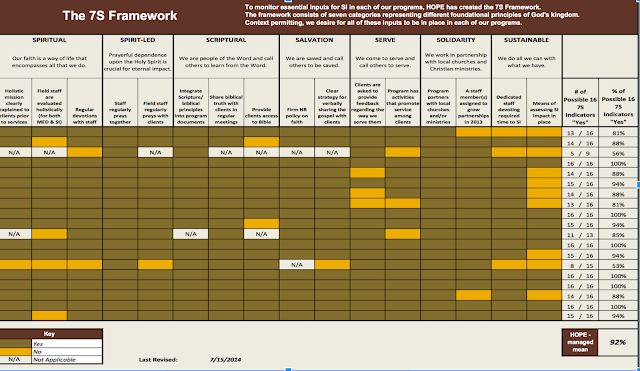Select "Program has activities that promote service" header
640x371 pixels.
coord(403,106)
